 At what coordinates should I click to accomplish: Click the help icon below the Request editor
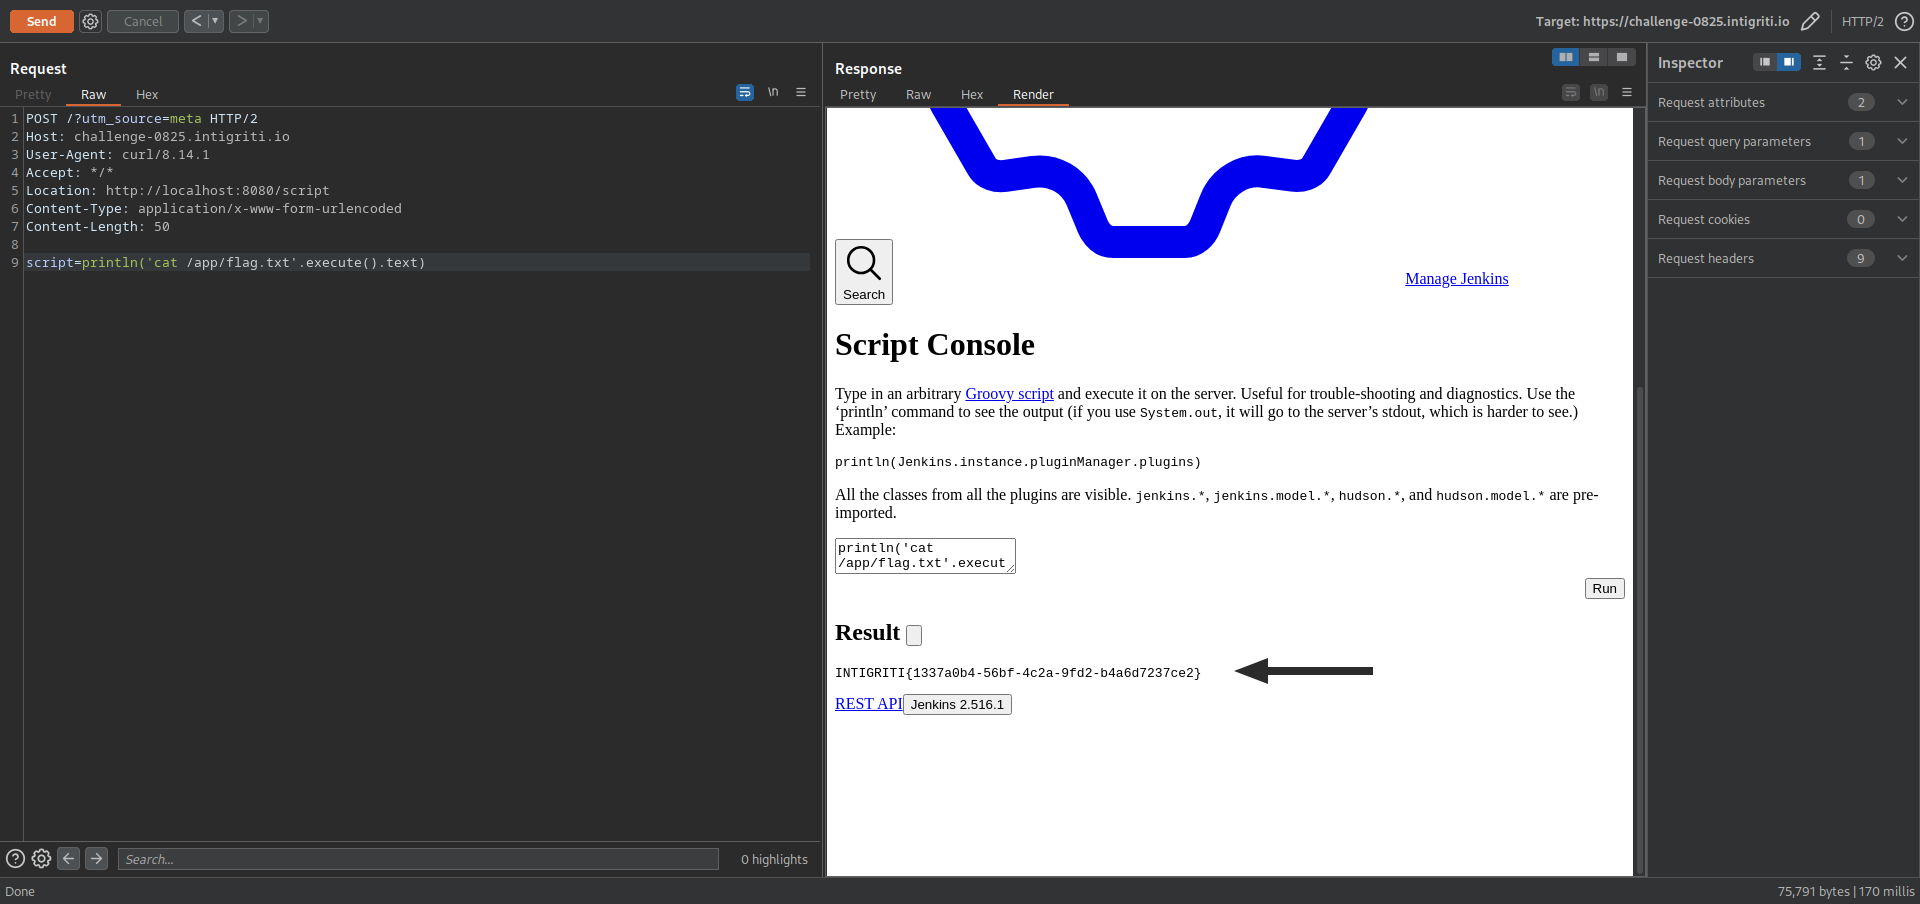coord(15,858)
